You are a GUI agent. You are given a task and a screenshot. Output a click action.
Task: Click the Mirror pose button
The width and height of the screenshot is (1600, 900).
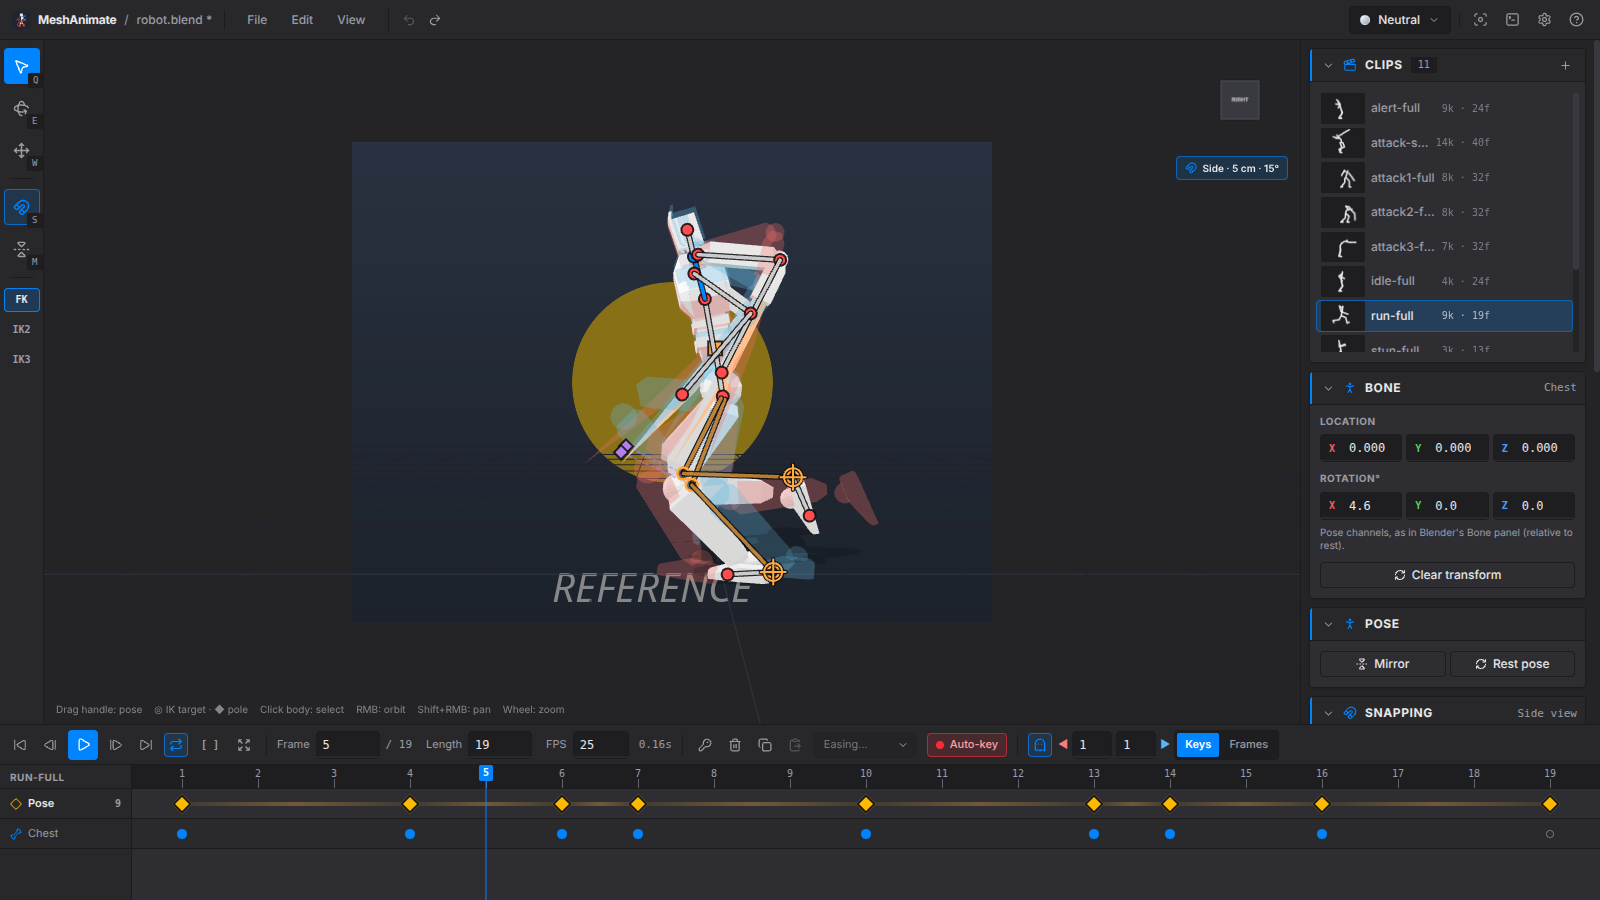[x=1382, y=664]
